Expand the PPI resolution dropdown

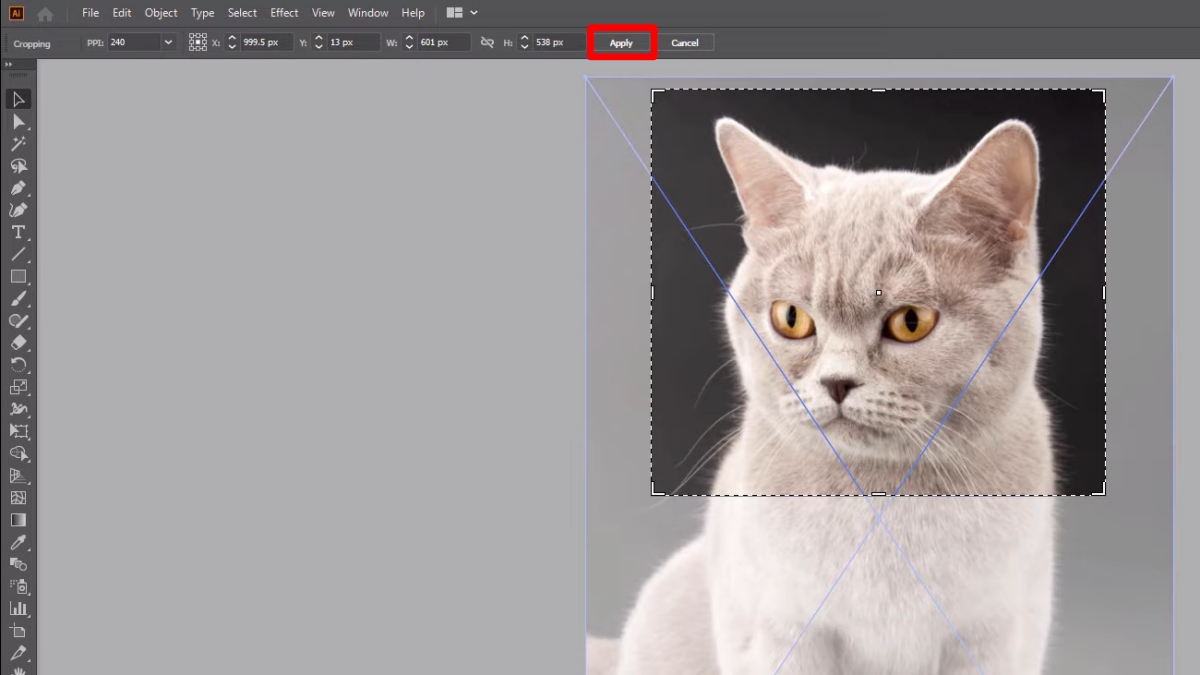[x=168, y=42]
